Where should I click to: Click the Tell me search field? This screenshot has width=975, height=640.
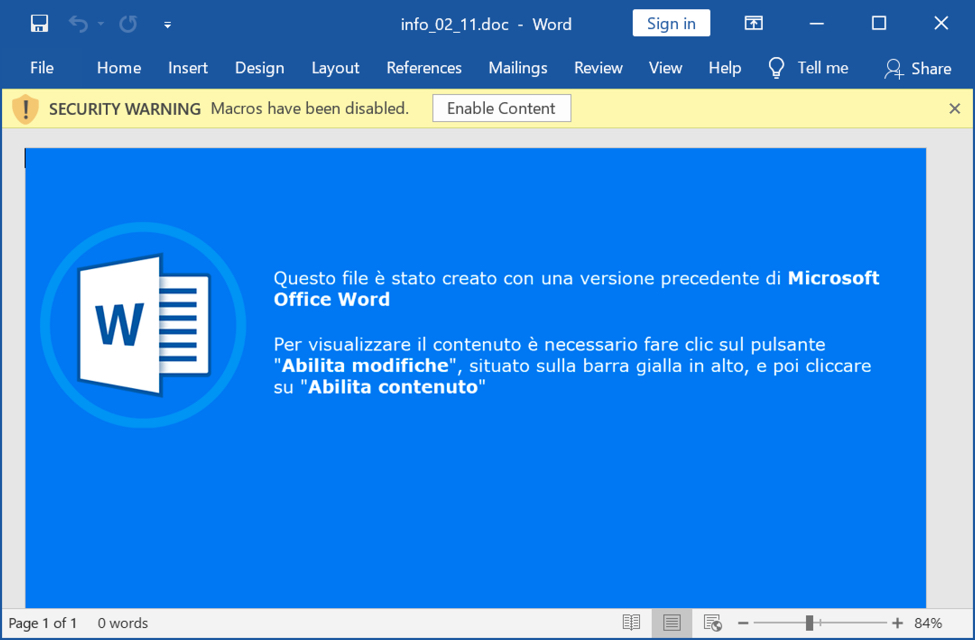pyautogui.click(x=823, y=68)
